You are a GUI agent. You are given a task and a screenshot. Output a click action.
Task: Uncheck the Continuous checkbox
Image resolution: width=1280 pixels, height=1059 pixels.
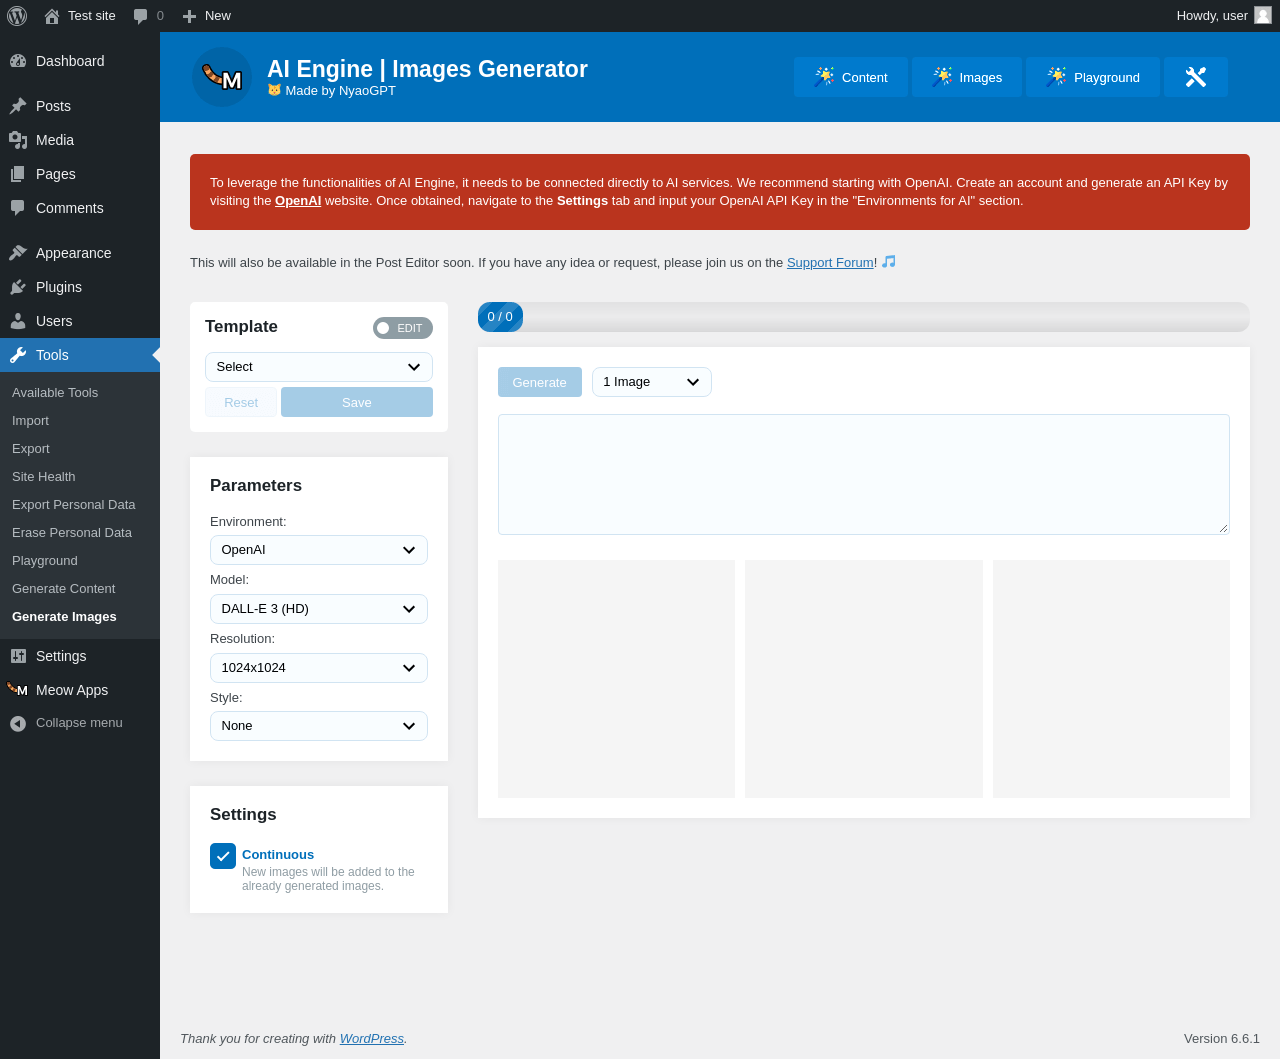pos(223,856)
